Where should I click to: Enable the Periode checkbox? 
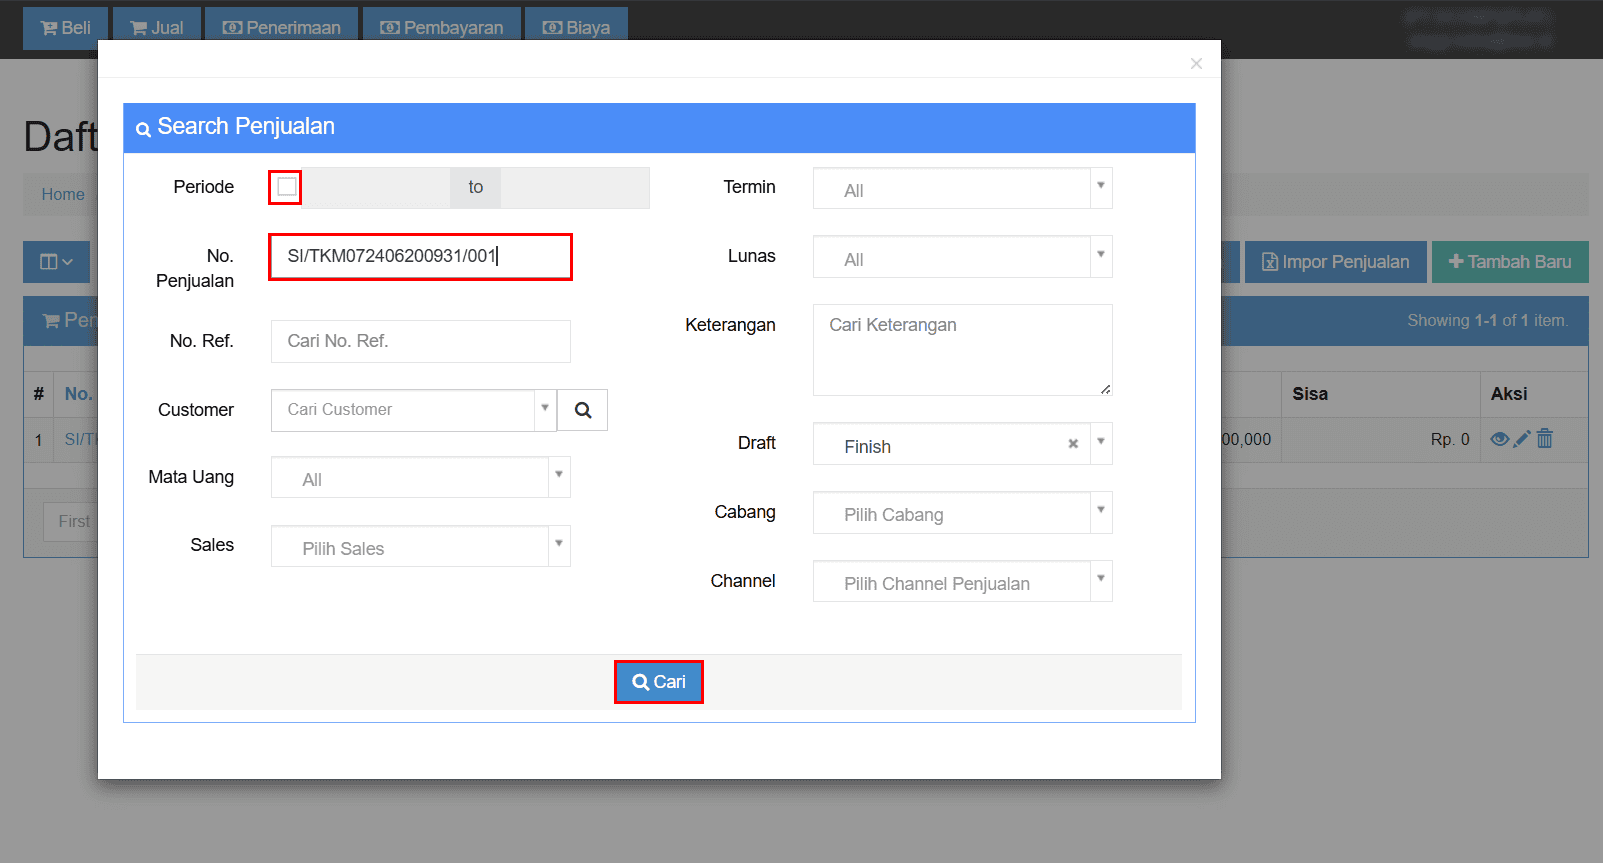coord(286,187)
